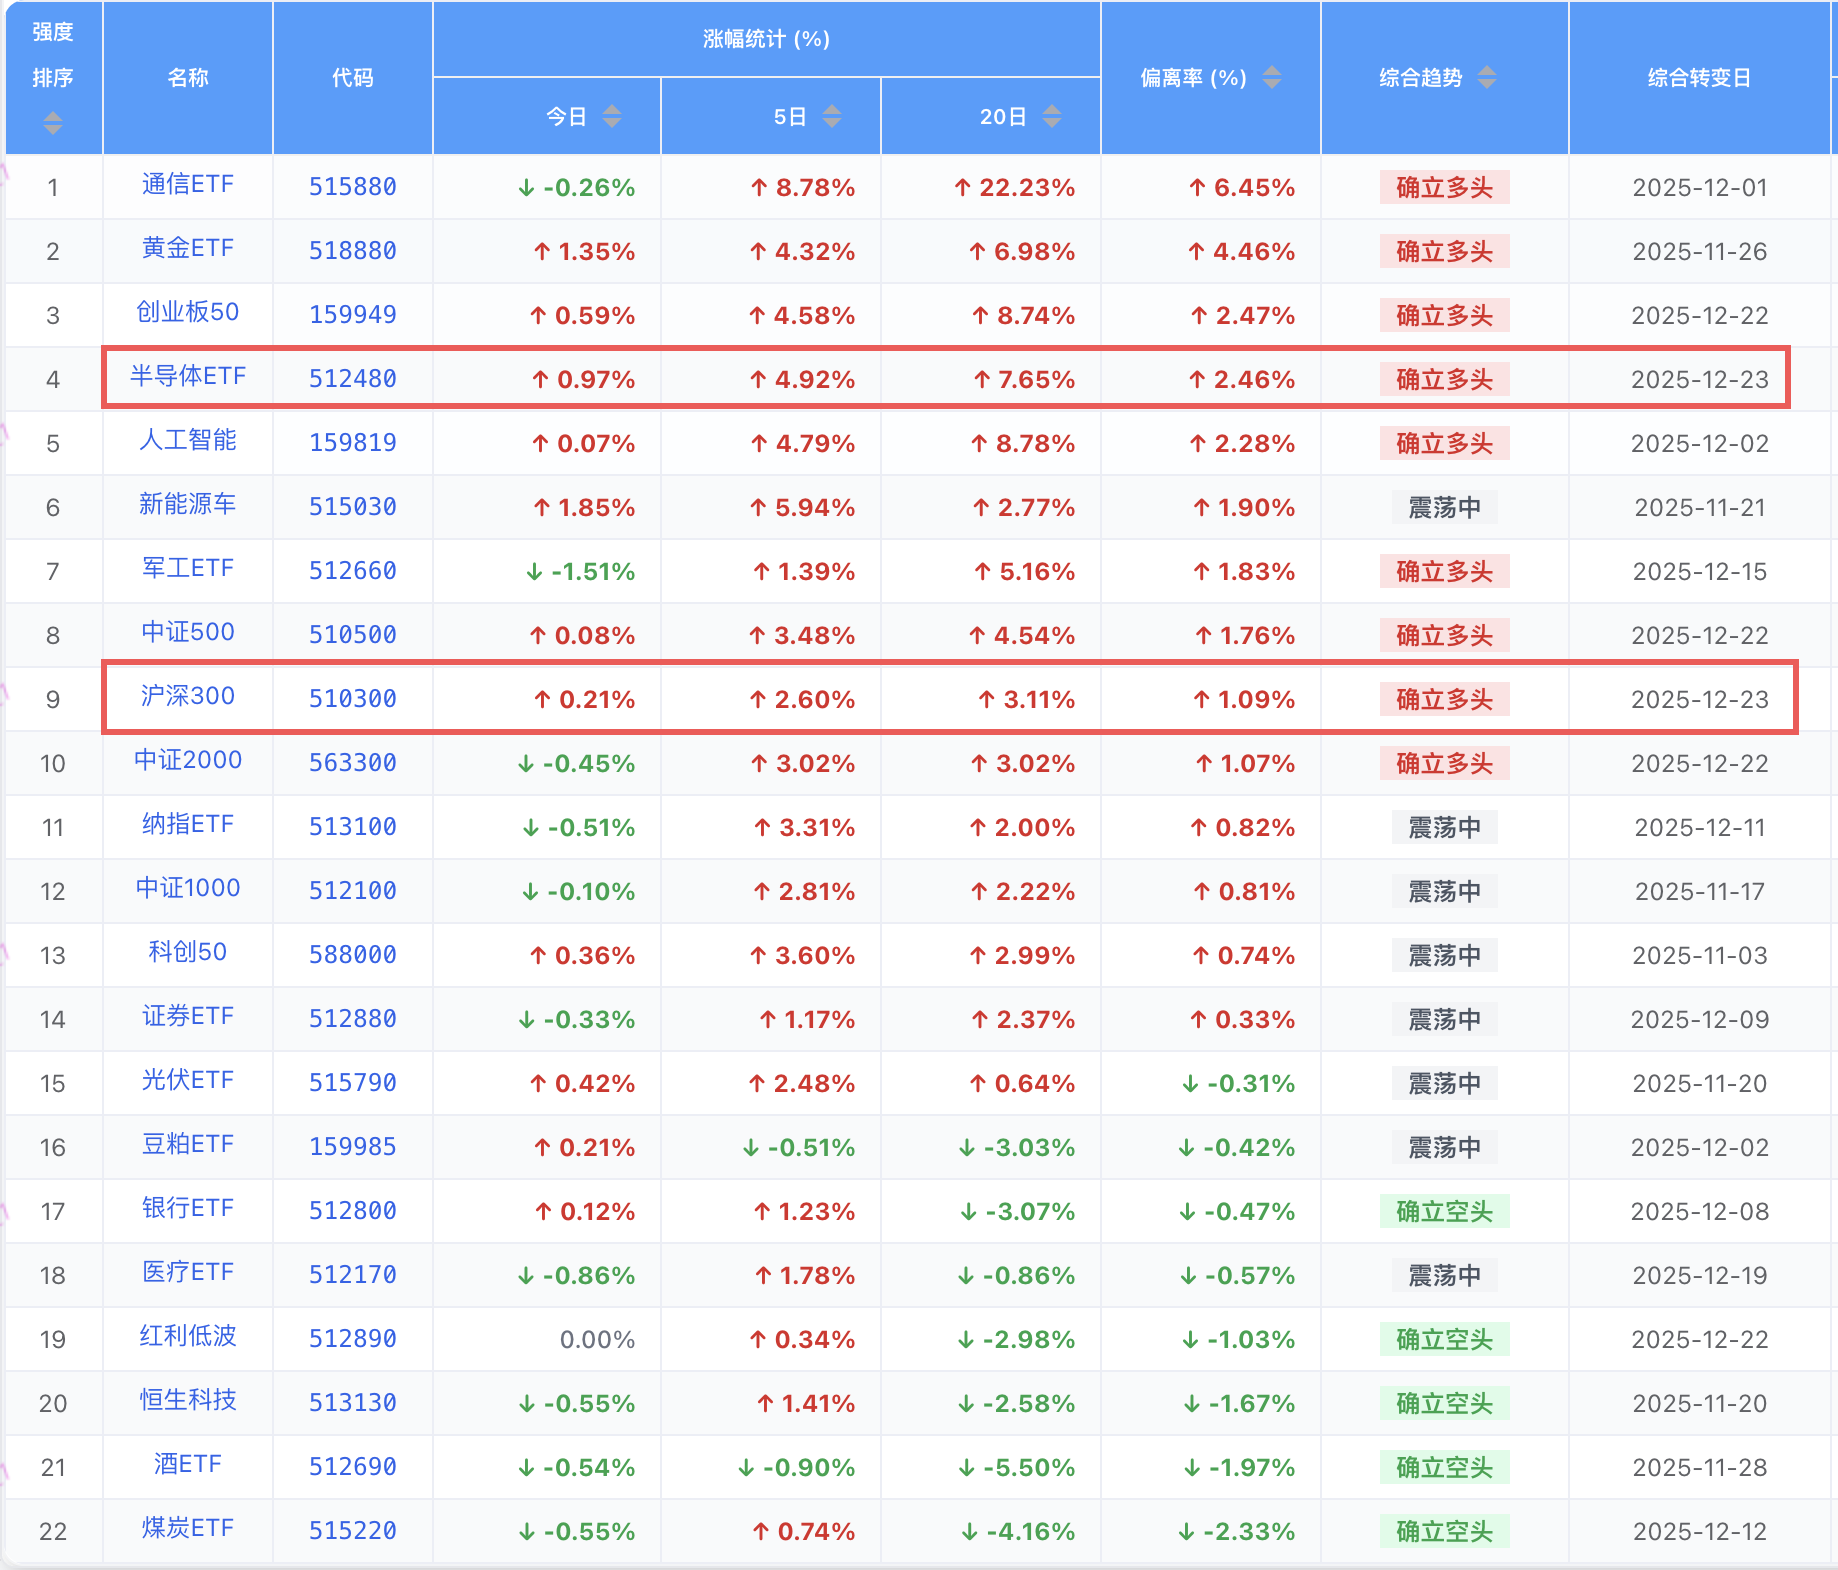Select the 综合转变日 column header
Screen dimensions: 1838x1570
pos(1699,78)
